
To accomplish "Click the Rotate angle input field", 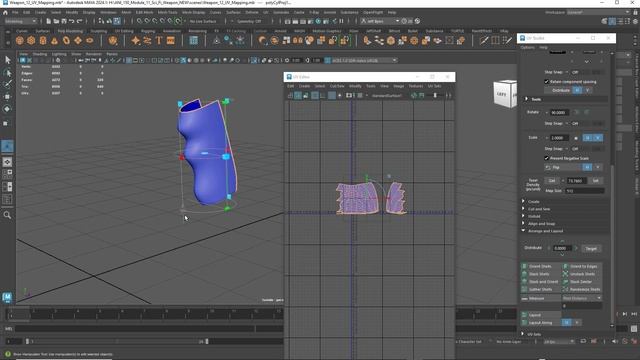I will click(x=559, y=112).
